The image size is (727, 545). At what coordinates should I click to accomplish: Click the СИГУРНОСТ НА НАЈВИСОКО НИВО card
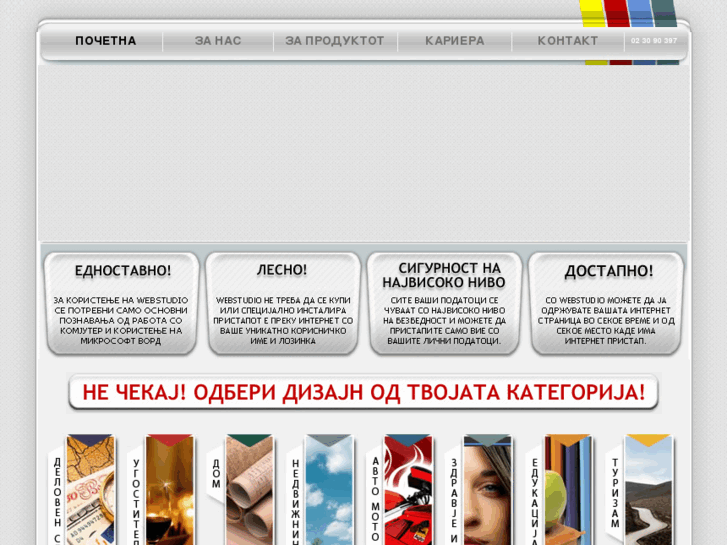[x=444, y=304]
